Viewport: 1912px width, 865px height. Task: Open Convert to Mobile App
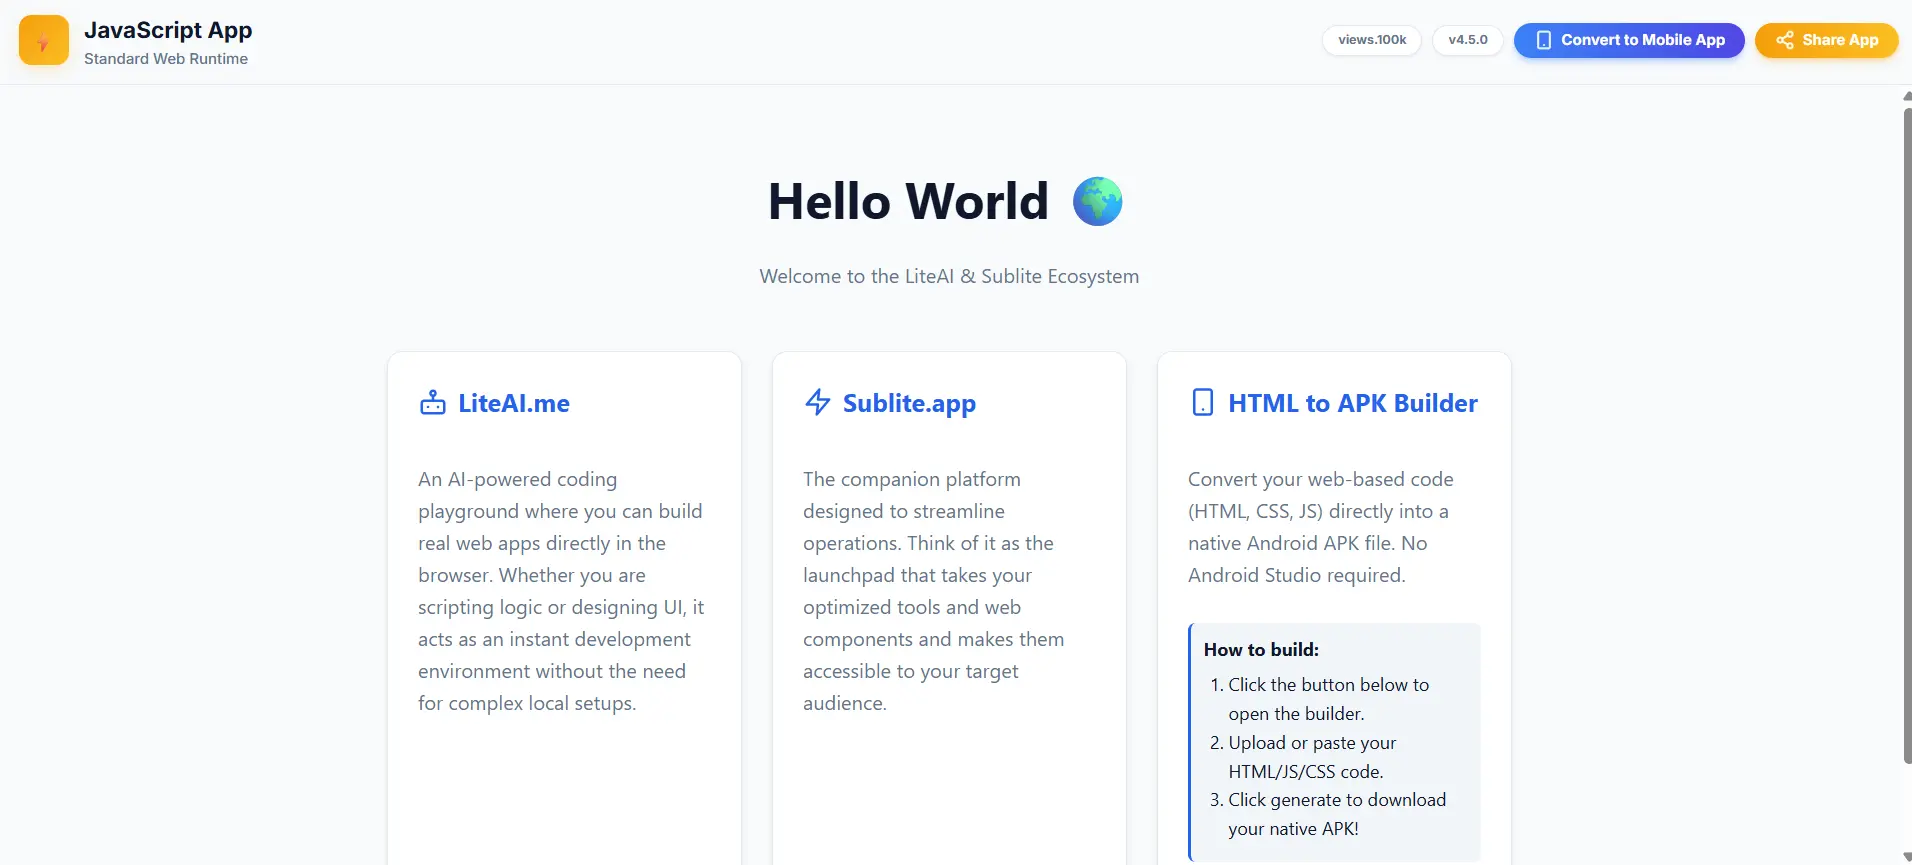[x=1629, y=40]
